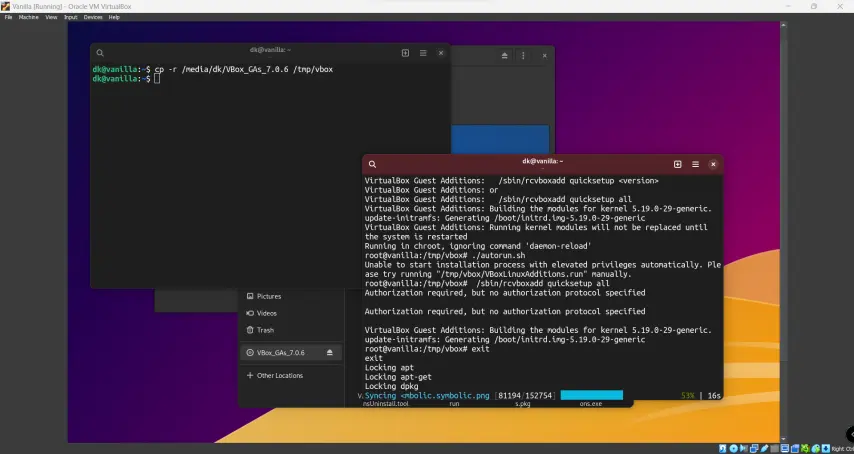Close the file manager window
This screenshot has width=854, height=454.
[545, 56]
